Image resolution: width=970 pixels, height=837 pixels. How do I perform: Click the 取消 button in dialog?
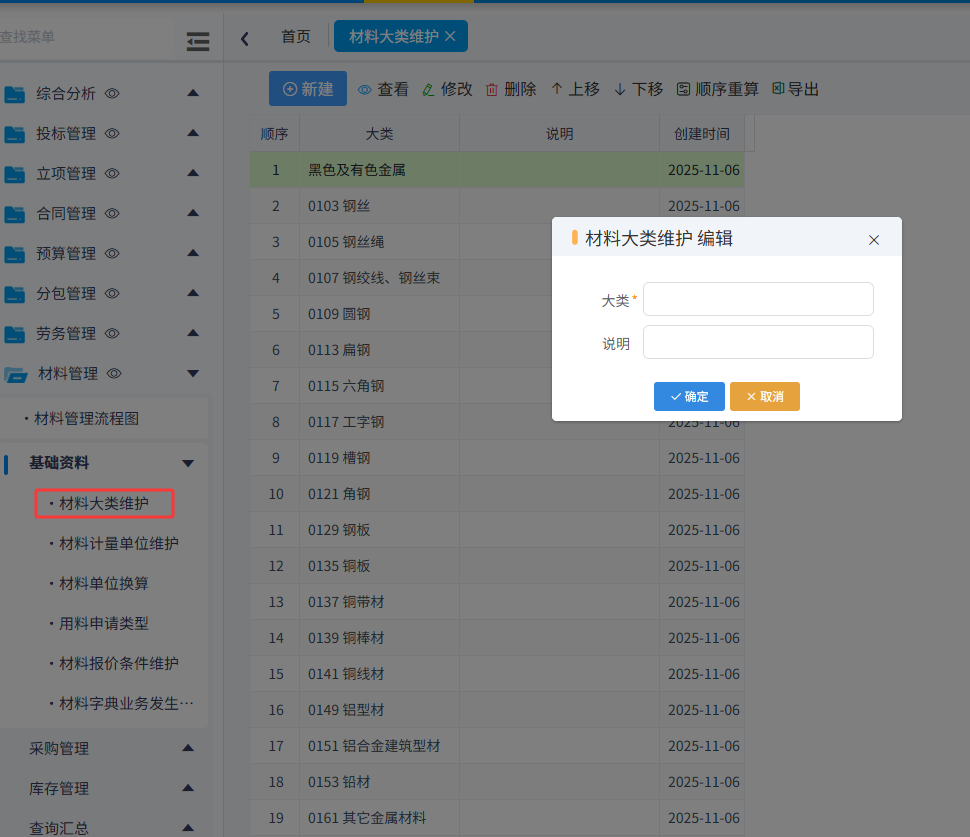pos(765,397)
